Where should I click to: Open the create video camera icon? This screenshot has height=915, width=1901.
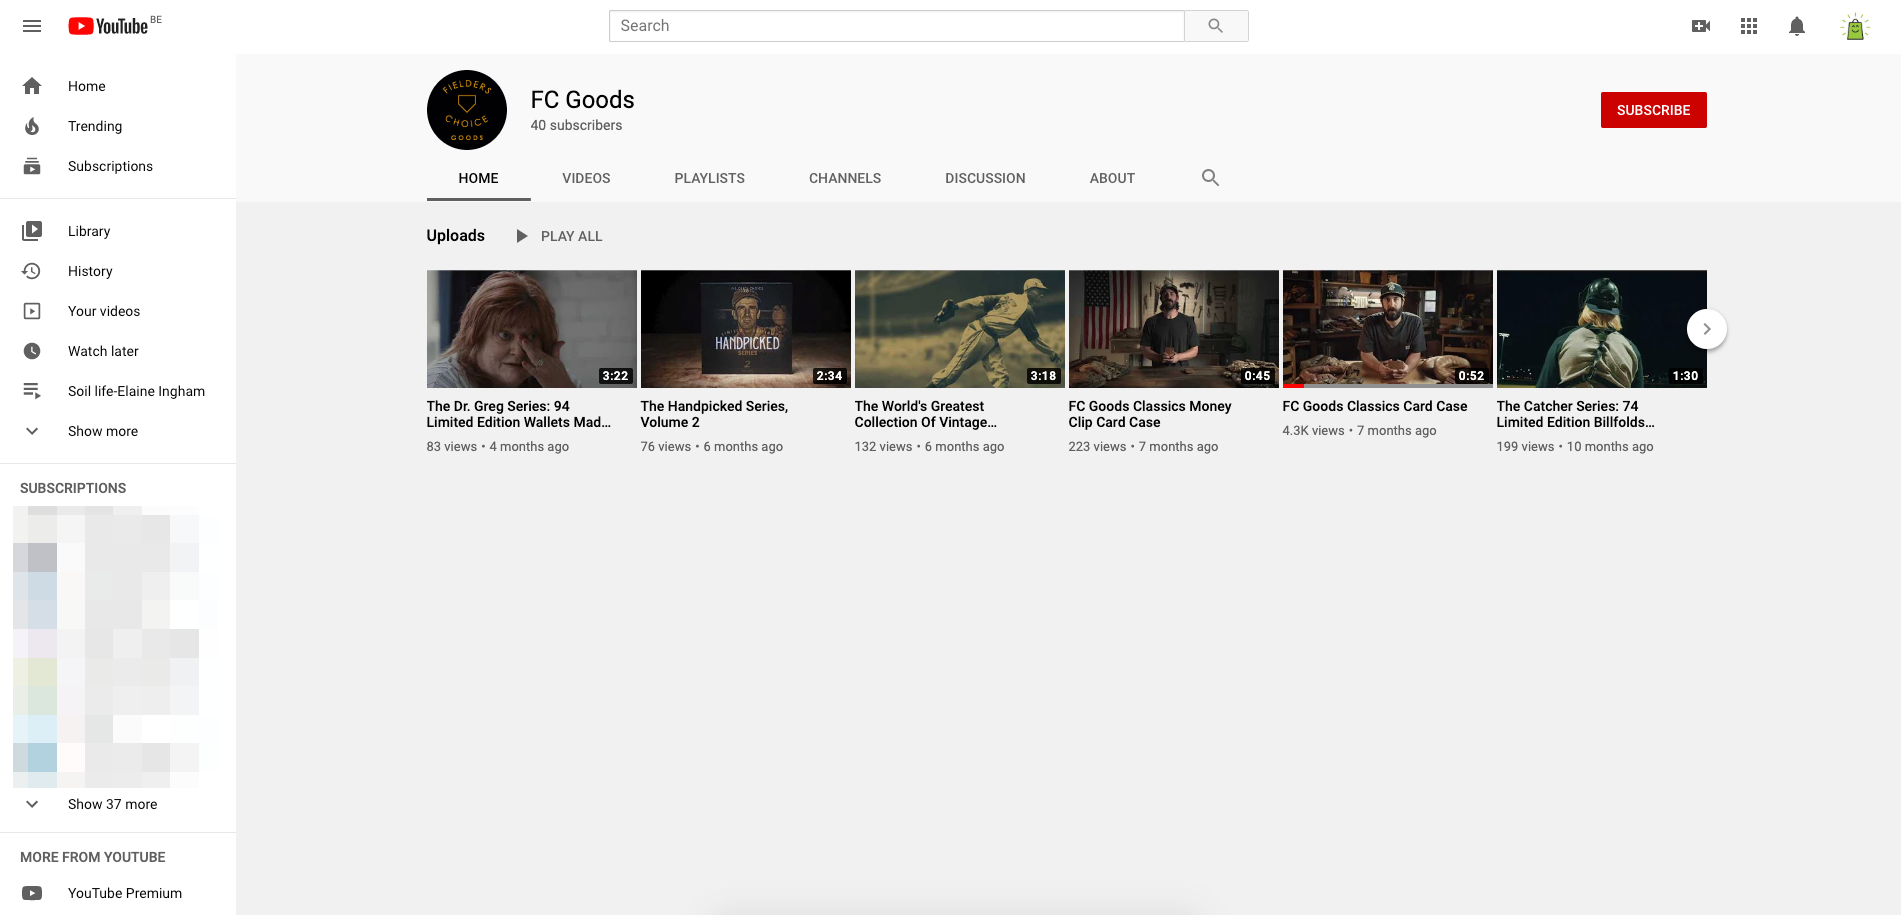coord(1701,26)
